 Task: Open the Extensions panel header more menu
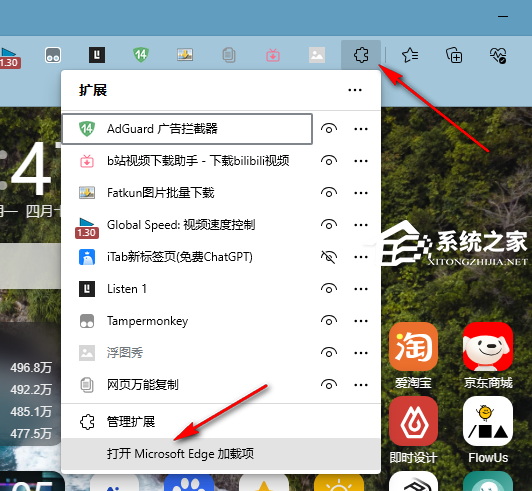coord(355,90)
